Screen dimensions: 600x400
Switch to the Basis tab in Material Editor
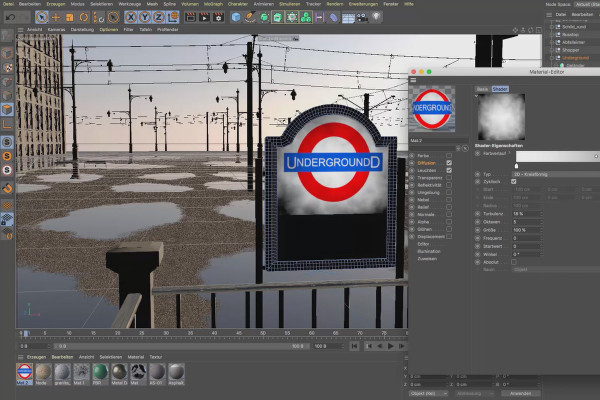click(483, 89)
